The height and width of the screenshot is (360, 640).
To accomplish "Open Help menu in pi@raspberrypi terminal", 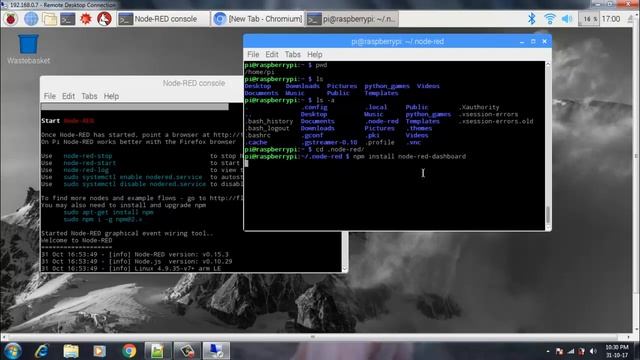I will coord(314,54).
